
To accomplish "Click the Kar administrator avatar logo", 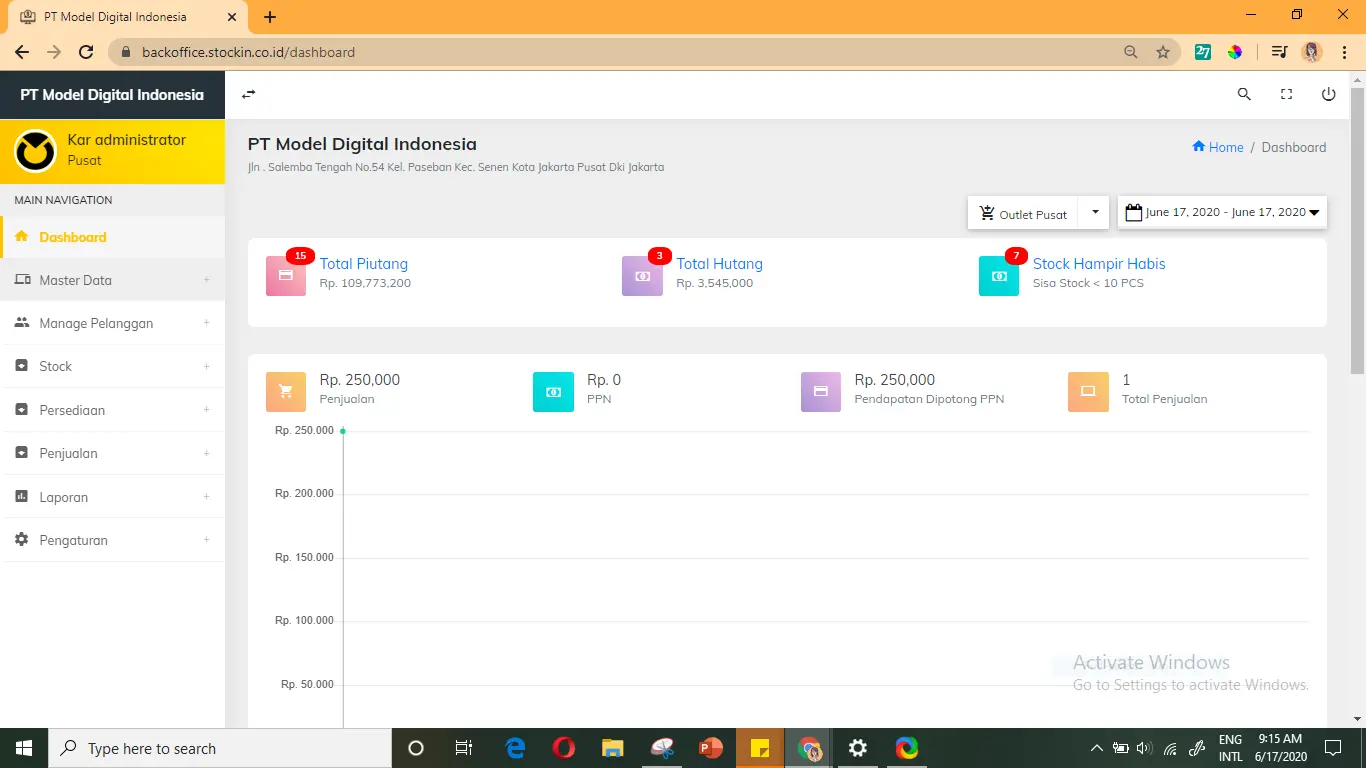I will coord(35,151).
